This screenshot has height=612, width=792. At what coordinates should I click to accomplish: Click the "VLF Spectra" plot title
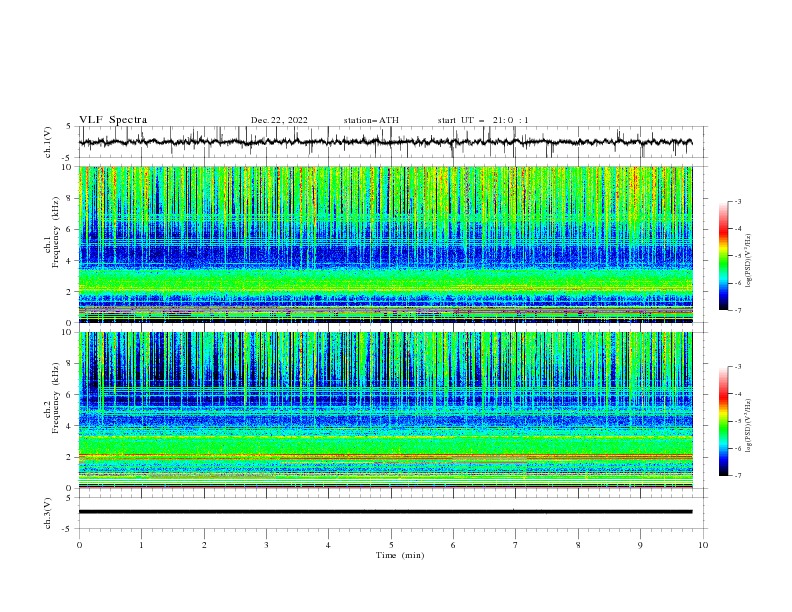(x=113, y=120)
